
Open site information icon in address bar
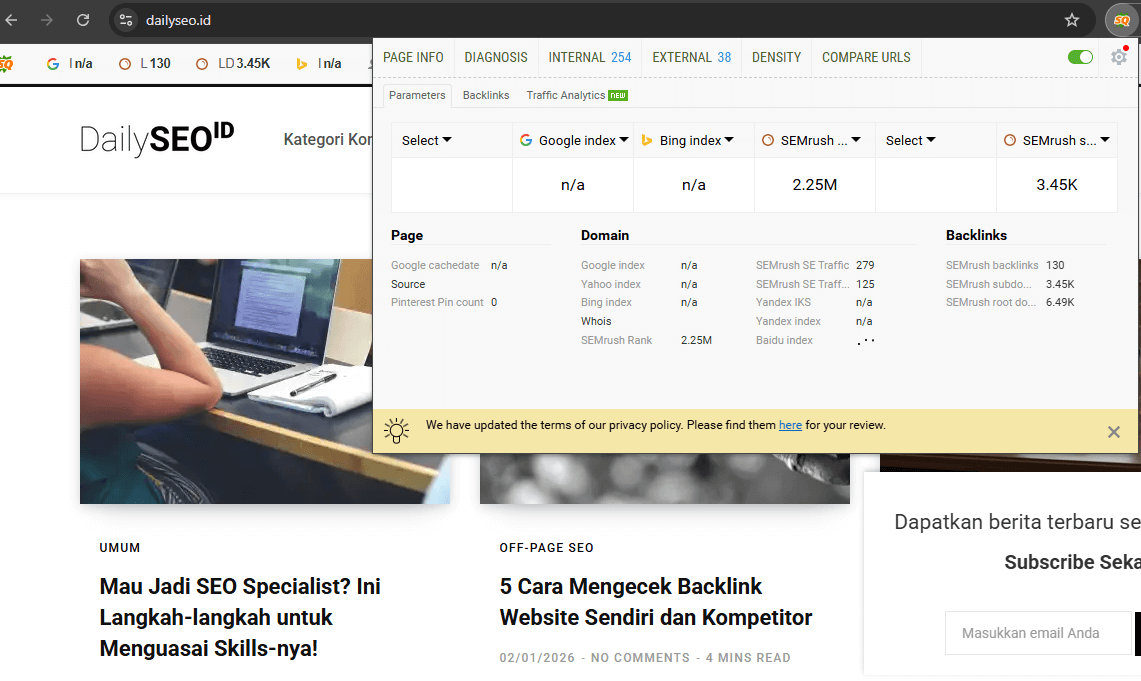point(126,20)
